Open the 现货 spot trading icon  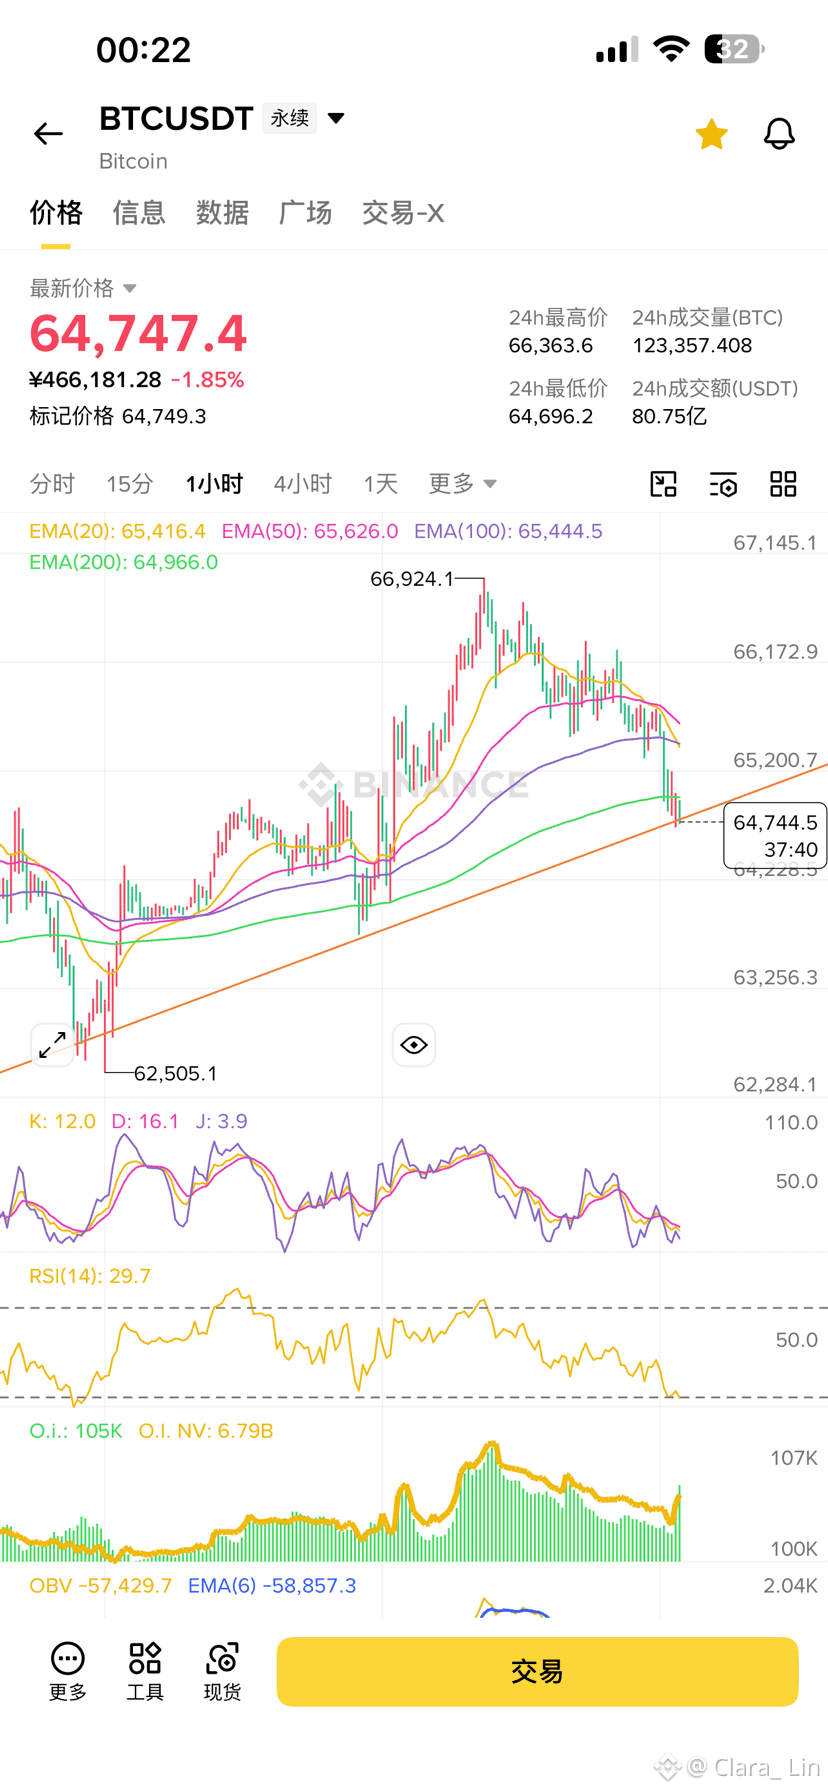222,1672
